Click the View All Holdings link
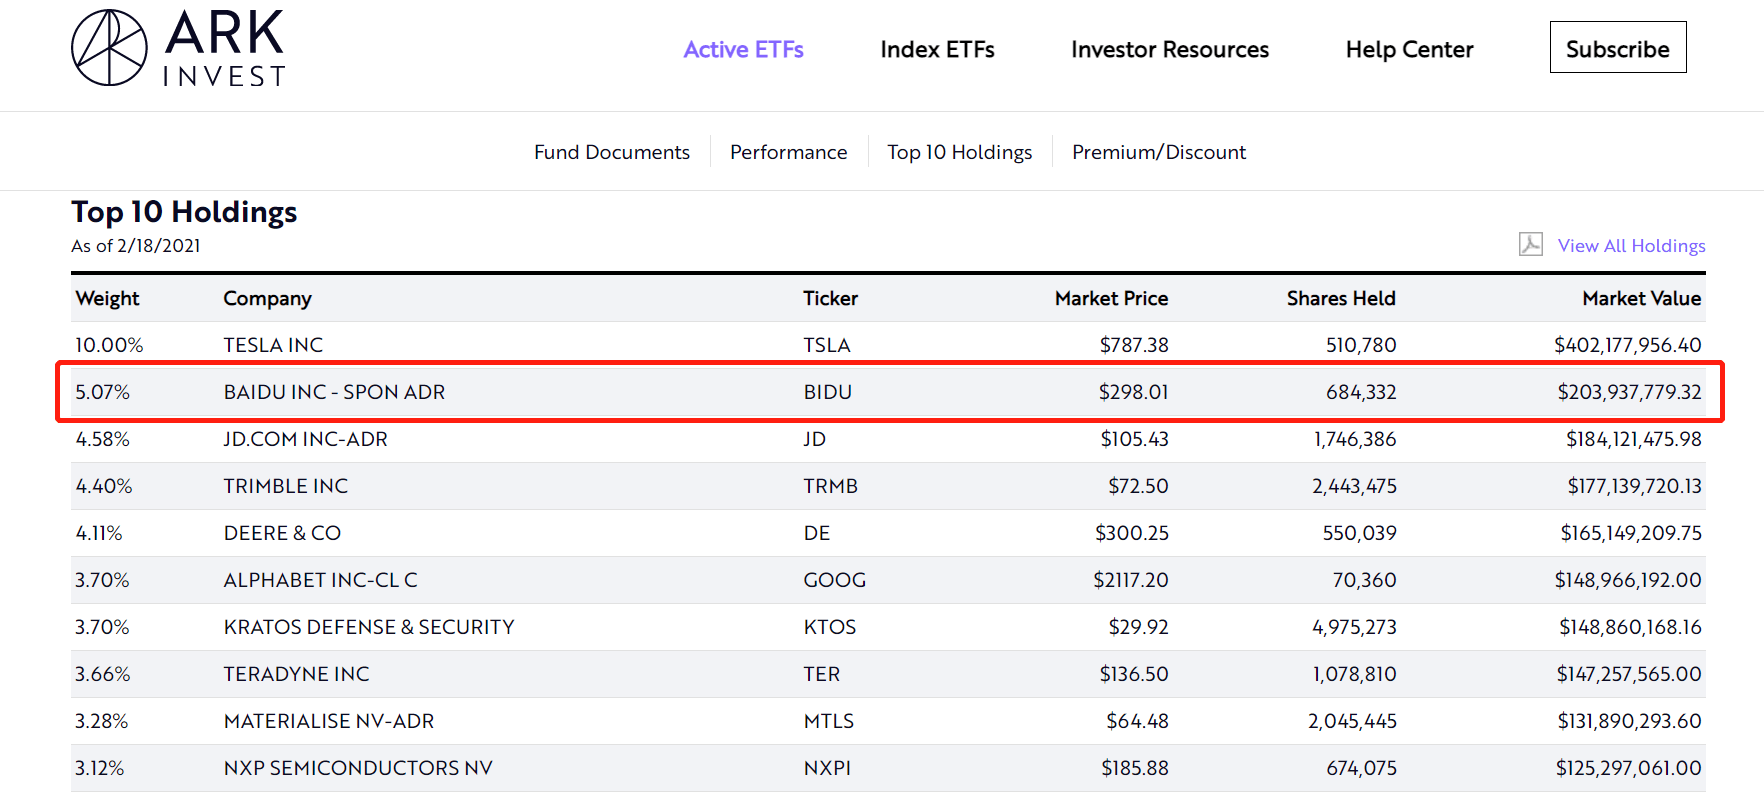This screenshot has height=811, width=1764. coord(1631,246)
